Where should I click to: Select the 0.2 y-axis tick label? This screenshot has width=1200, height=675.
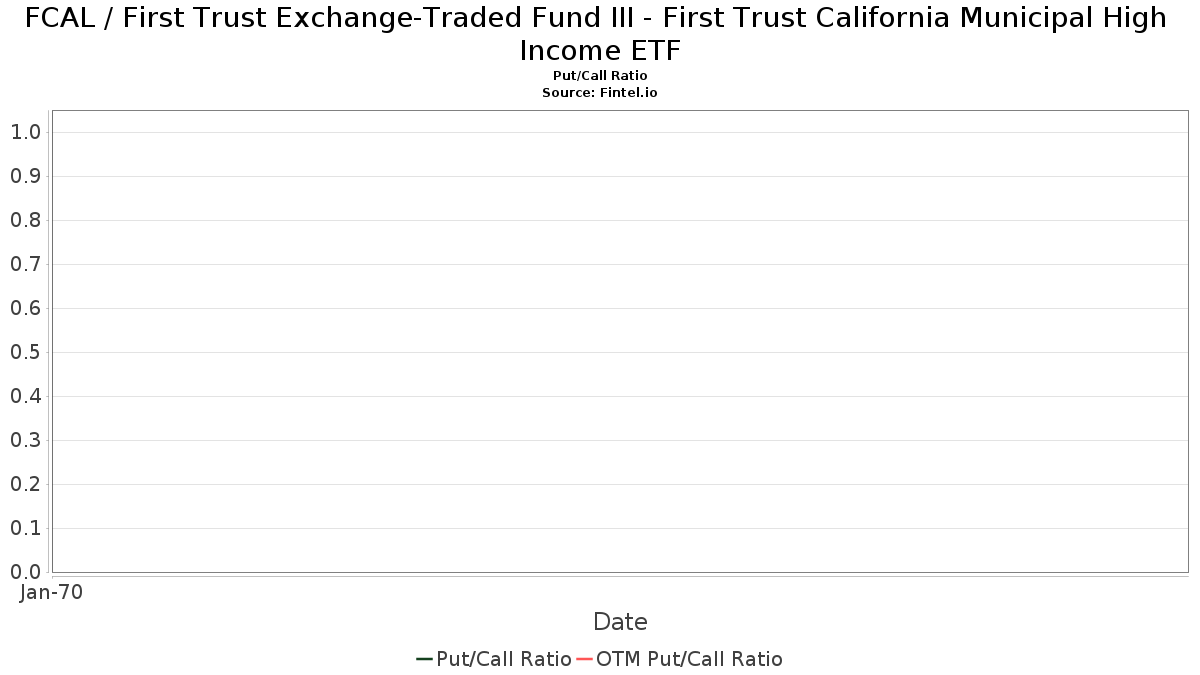click(x=25, y=484)
